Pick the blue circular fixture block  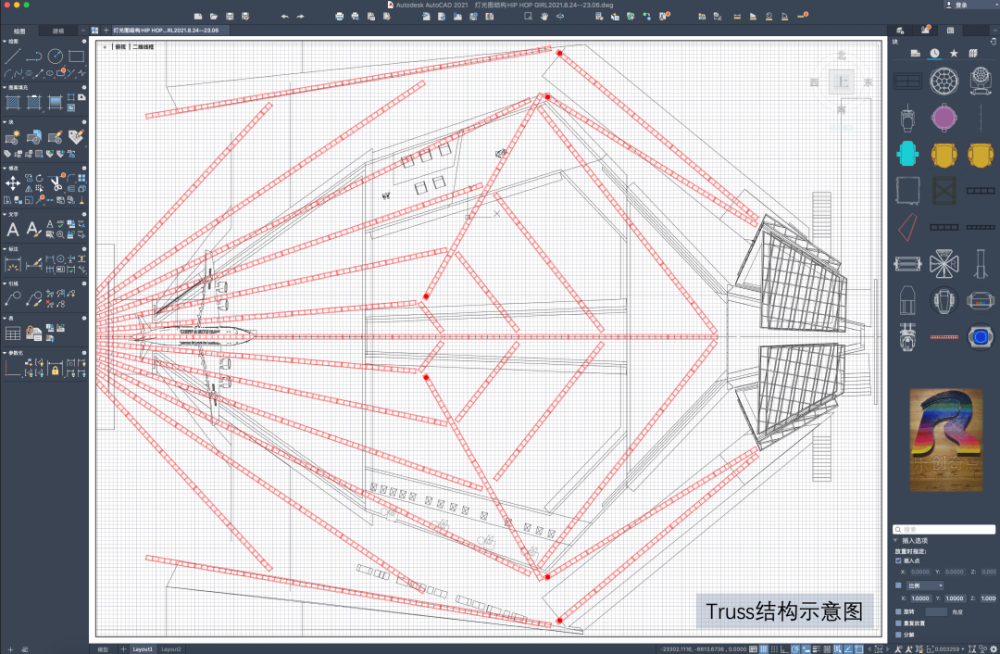(980, 336)
